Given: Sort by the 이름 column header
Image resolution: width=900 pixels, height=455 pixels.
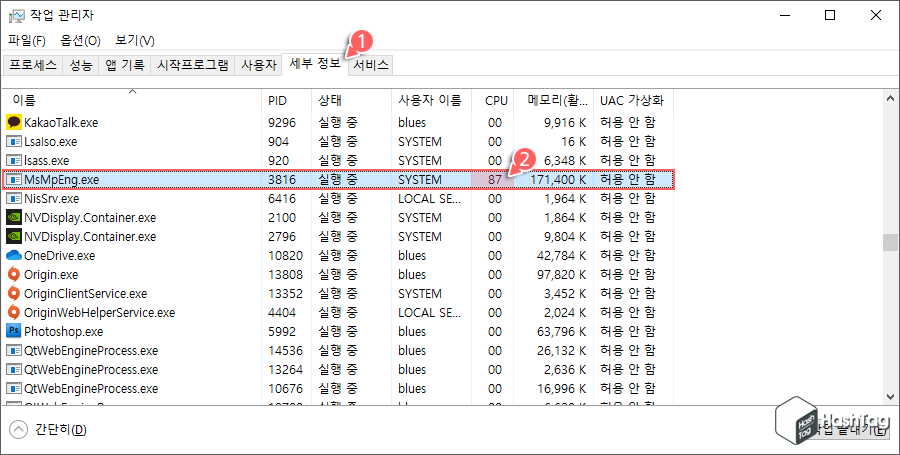Looking at the screenshot, I should [132, 100].
